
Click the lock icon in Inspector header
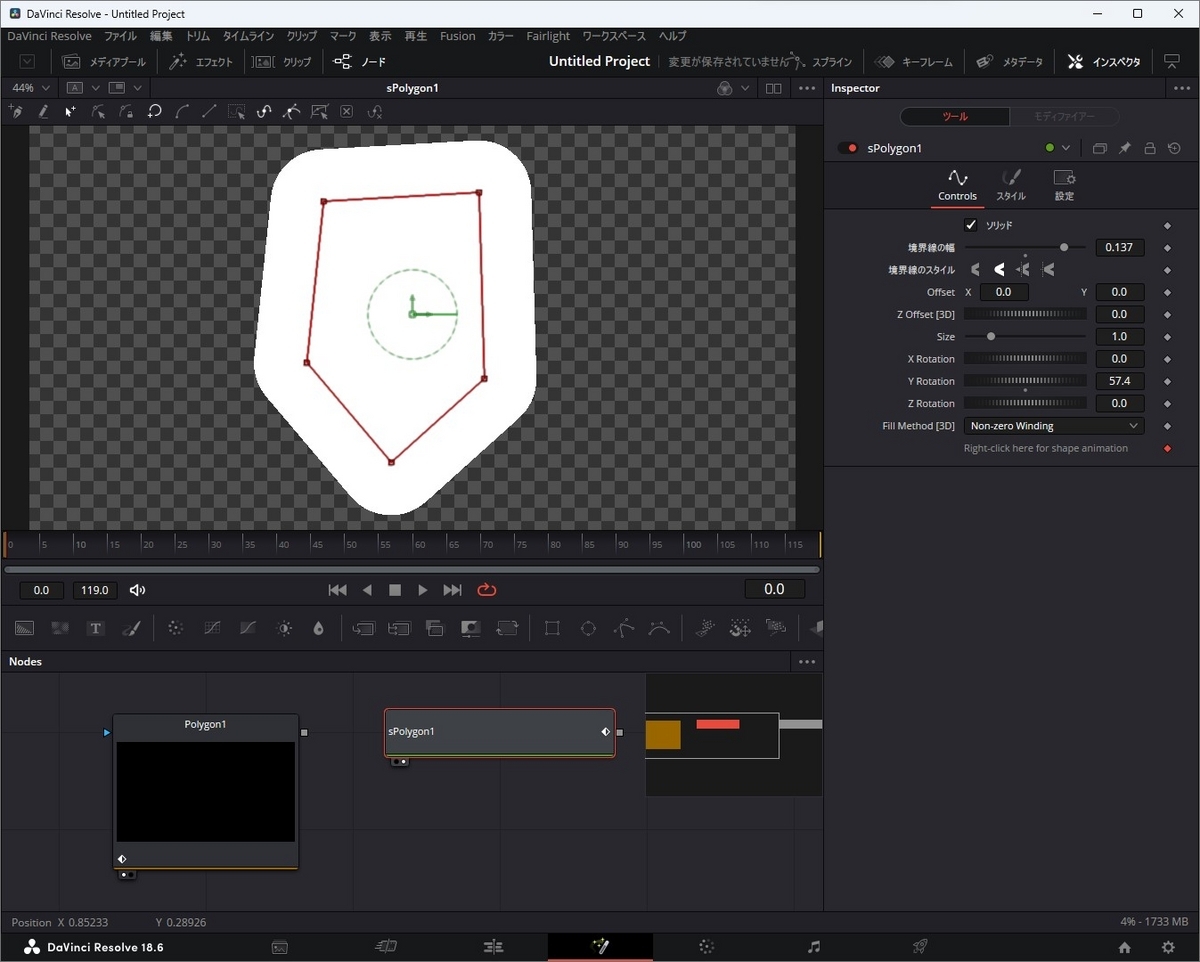pyautogui.click(x=1149, y=148)
